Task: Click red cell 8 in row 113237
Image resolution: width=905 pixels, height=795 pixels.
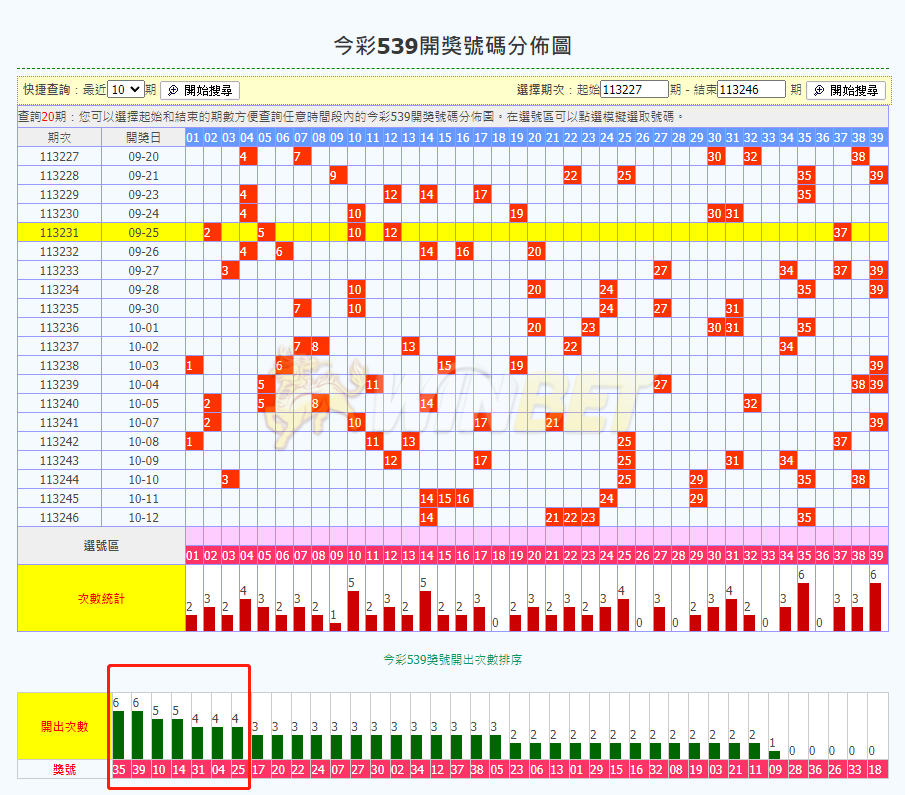Action: pos(319,346)
